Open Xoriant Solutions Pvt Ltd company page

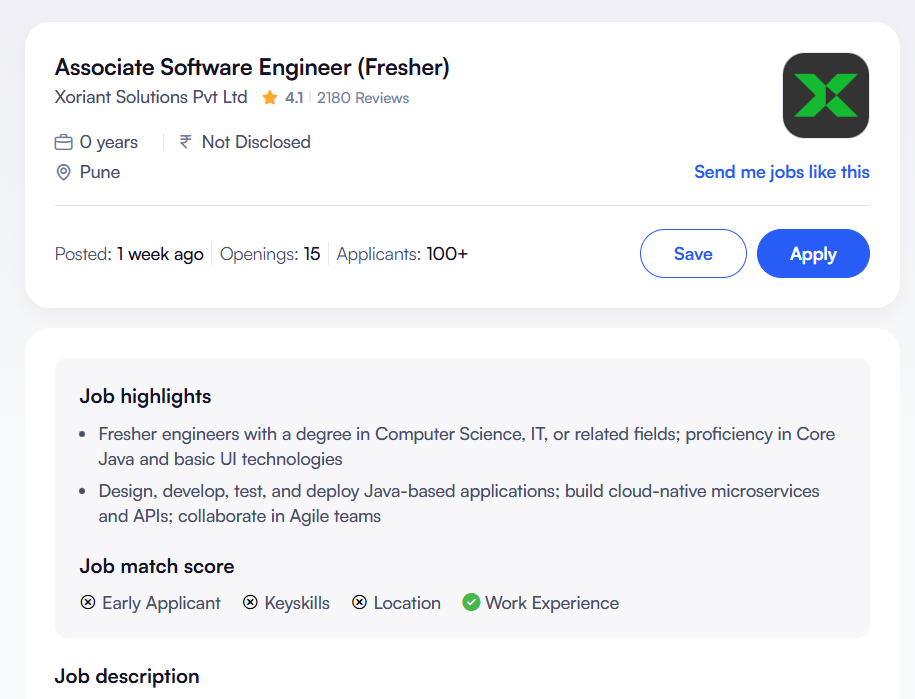coord(151,97)
